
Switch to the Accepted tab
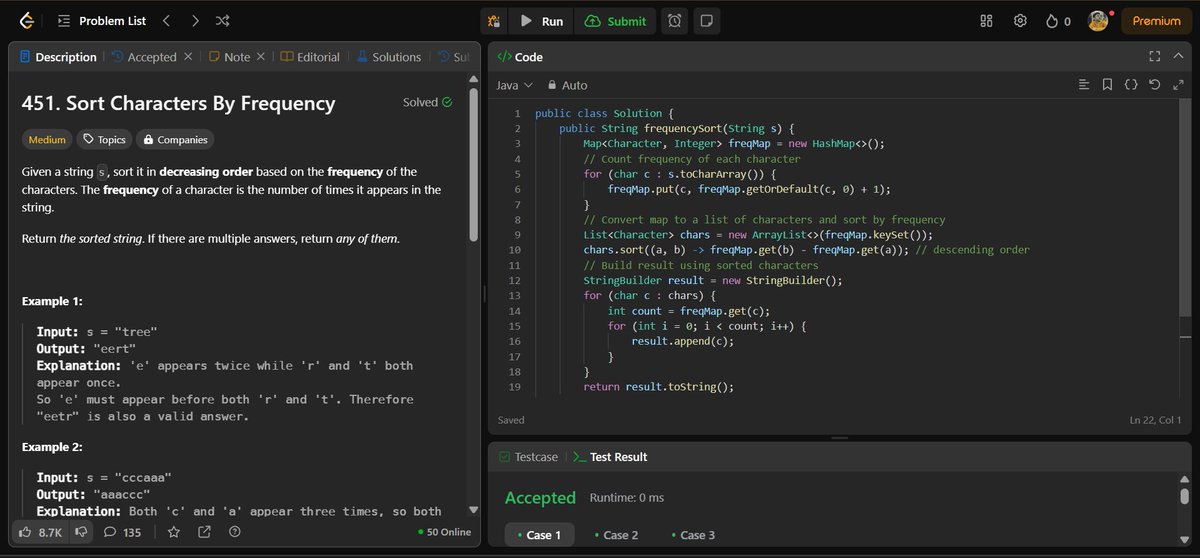point(144,57)
